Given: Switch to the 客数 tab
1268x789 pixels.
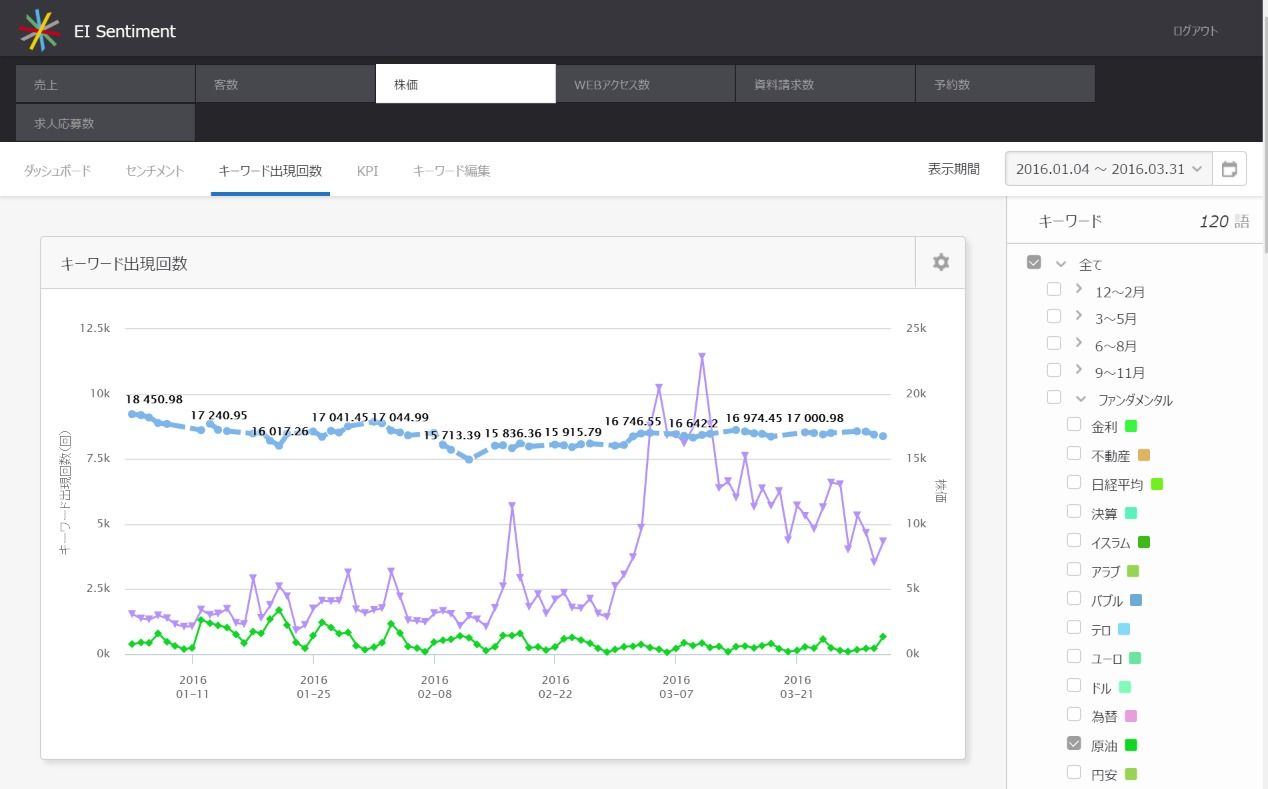Looking at the screenshot, I should click(x=285, y=84).
